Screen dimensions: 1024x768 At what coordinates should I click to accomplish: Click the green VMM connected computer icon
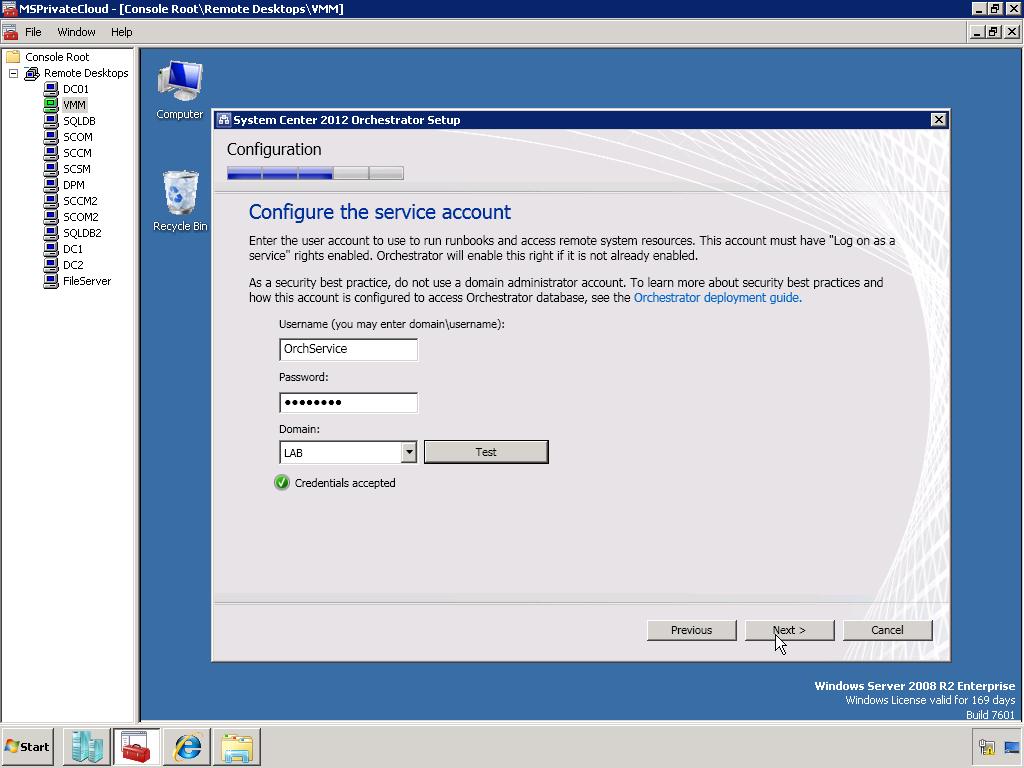coord(51,104)
